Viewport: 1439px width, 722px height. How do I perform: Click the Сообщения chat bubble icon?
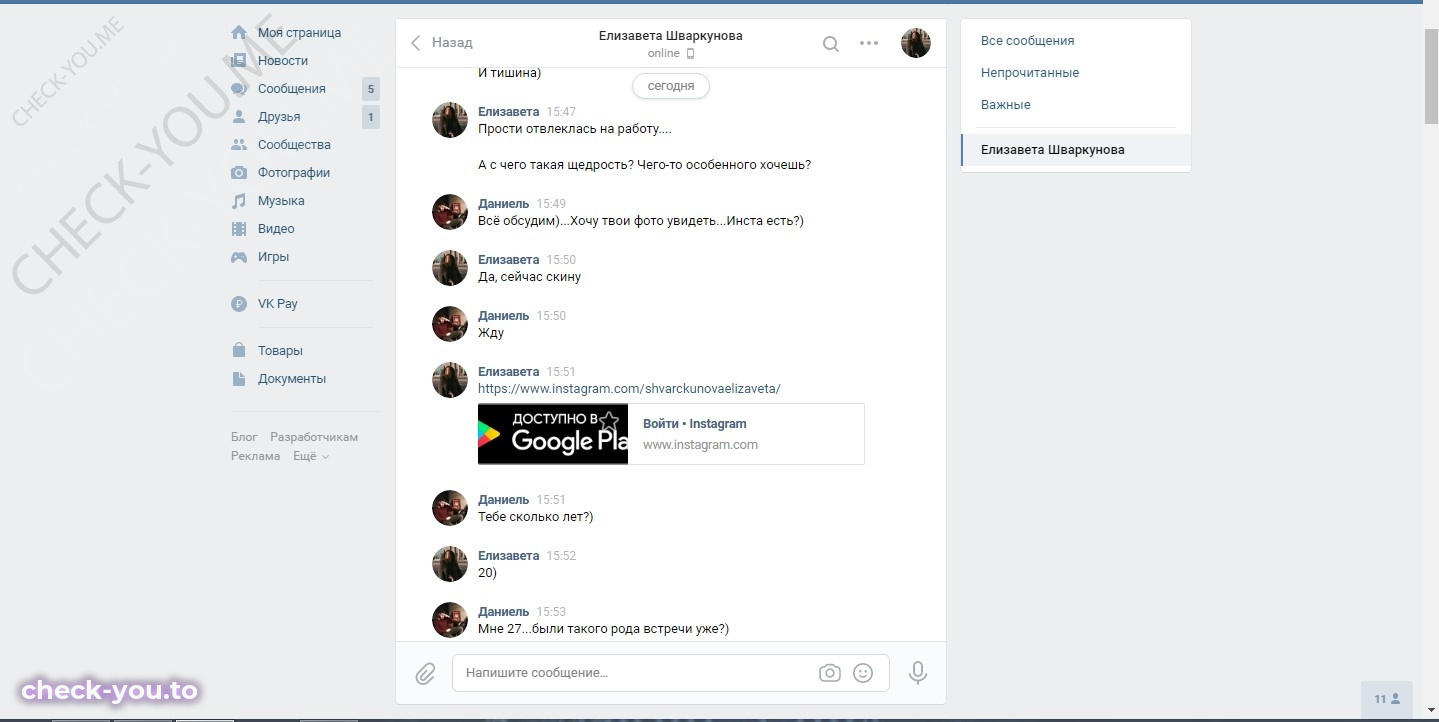[239, 89]
